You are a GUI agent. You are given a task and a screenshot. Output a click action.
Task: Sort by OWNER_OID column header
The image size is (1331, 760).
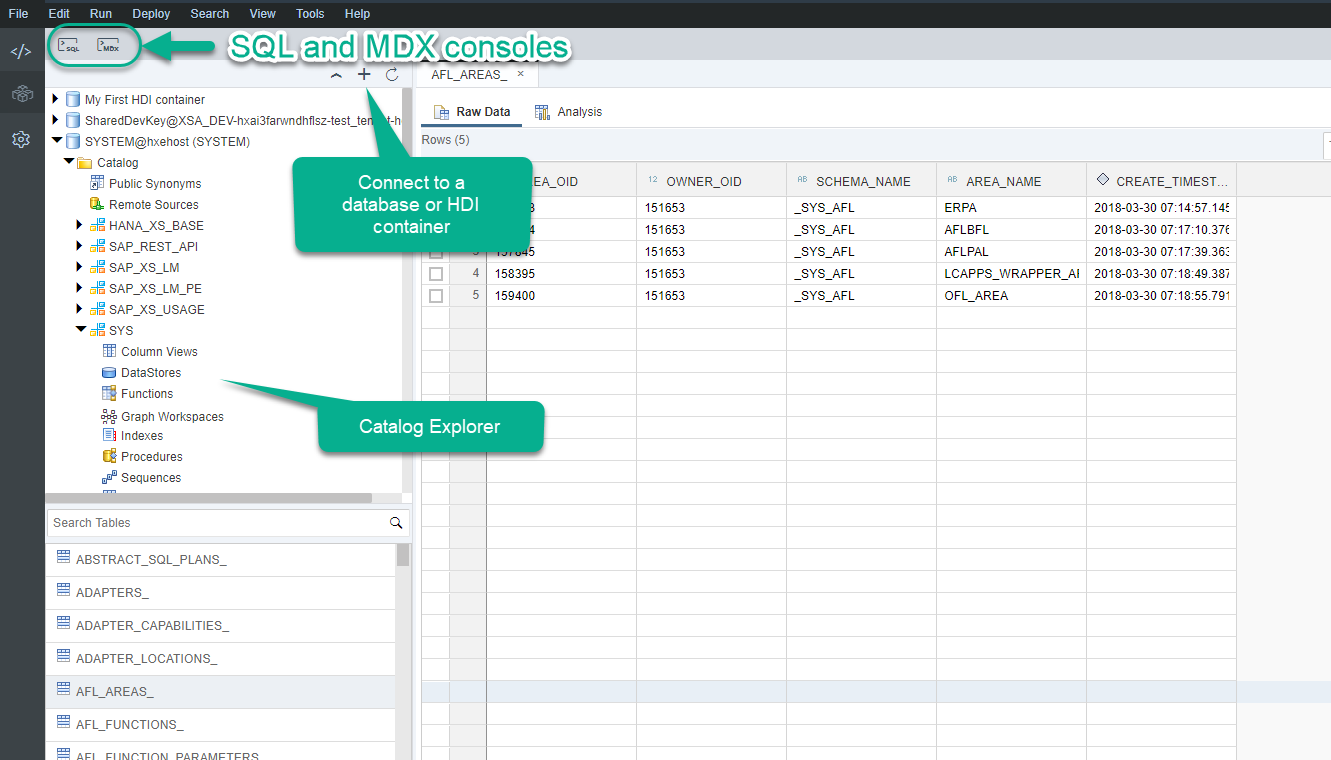click(x=711, y=181)
